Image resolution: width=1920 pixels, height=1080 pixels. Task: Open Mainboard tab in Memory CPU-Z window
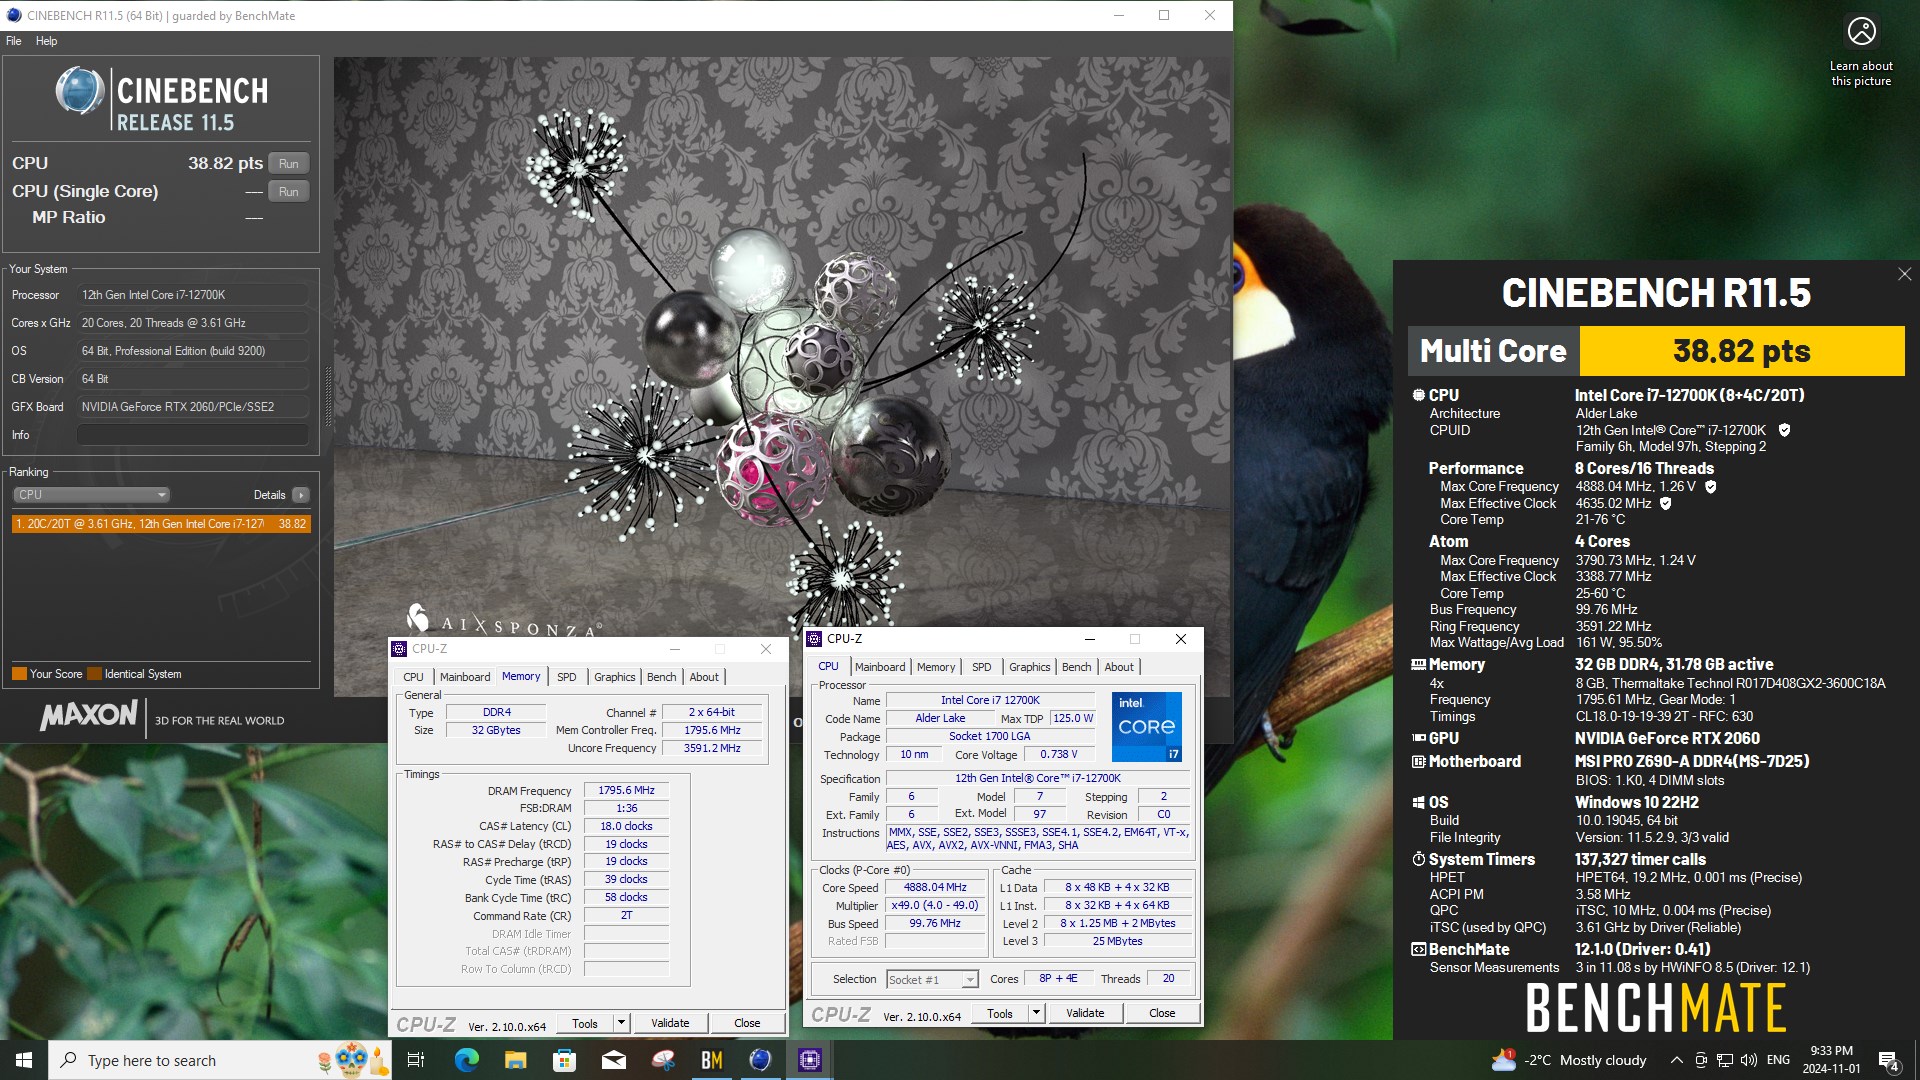465,677
